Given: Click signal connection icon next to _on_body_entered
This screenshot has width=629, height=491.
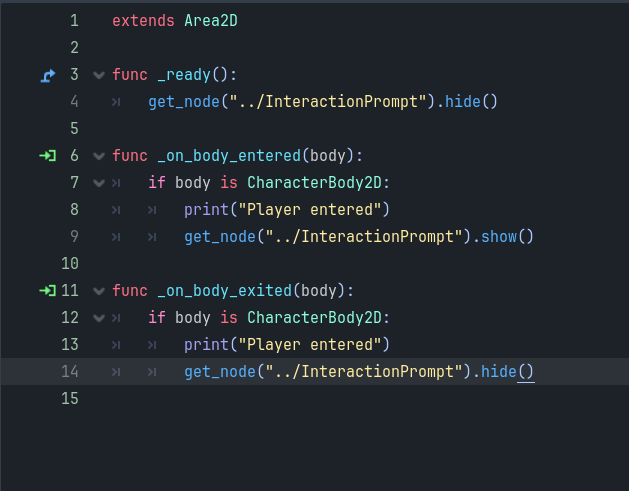Looking at the screenshot, I should click(47, 156).
